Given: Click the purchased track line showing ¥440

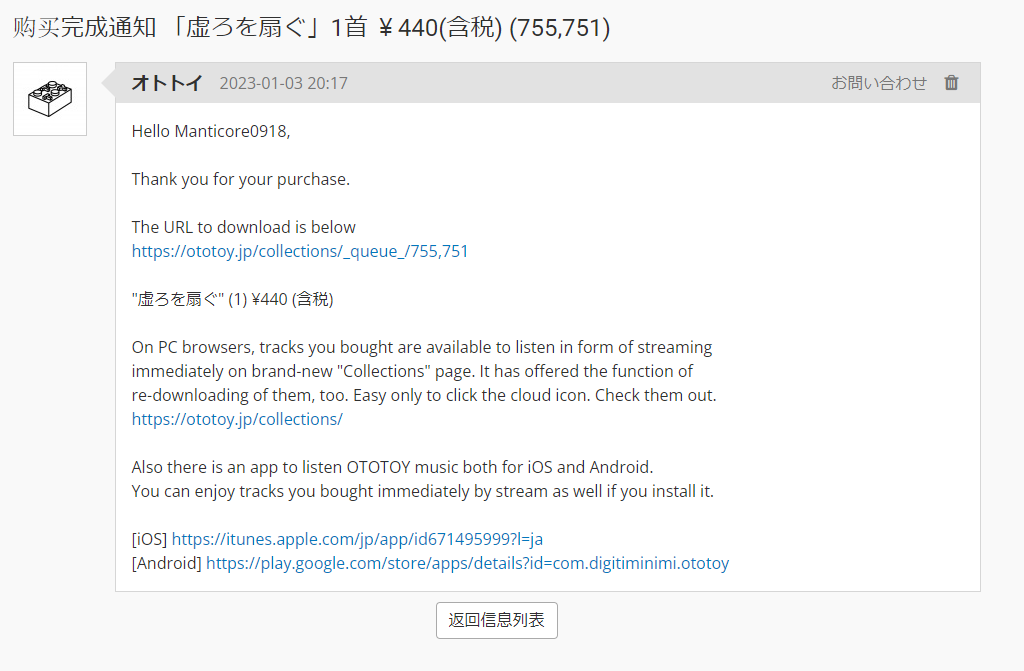Looking at the screenshot, I should click(x=232, y=299).
